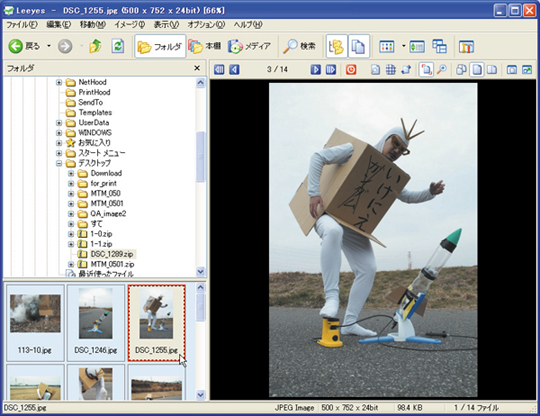Toggle the thumbnail pane icon
Screen dimensions: 540x416
point(359,46)
